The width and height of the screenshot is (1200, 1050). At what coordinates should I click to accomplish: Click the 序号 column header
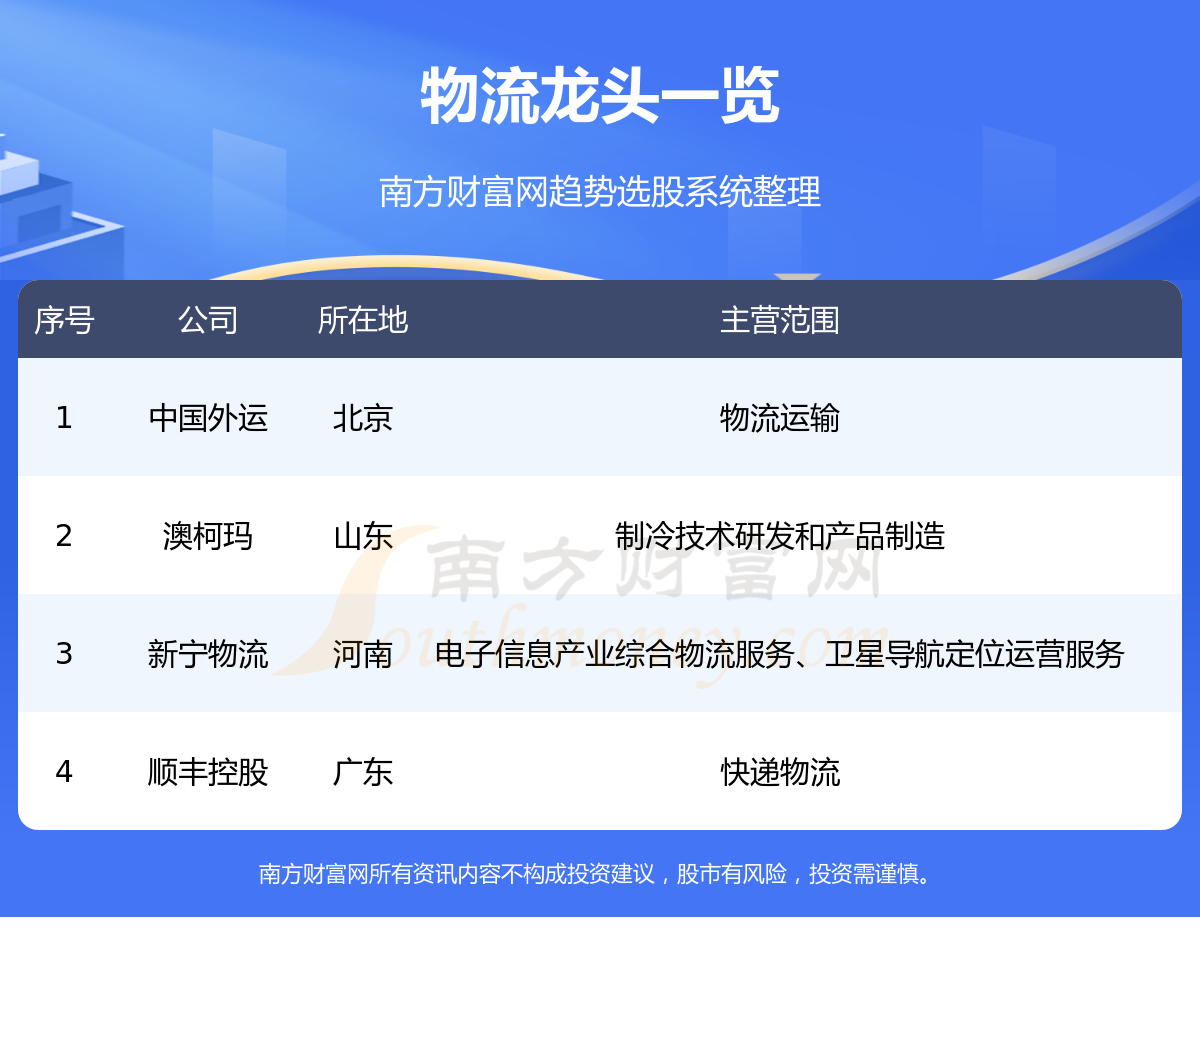pos(64,320)
